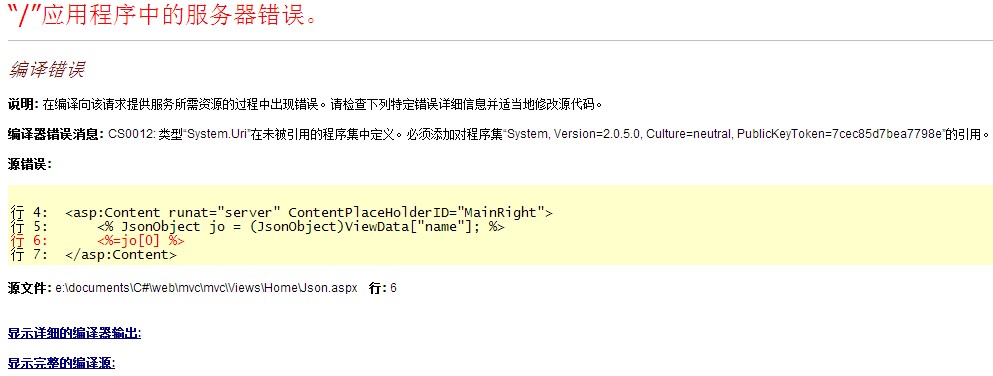Screen dimensions: 993x376
Task: Click the 编译器错误消息: bold label
Action: click(55, 134)
